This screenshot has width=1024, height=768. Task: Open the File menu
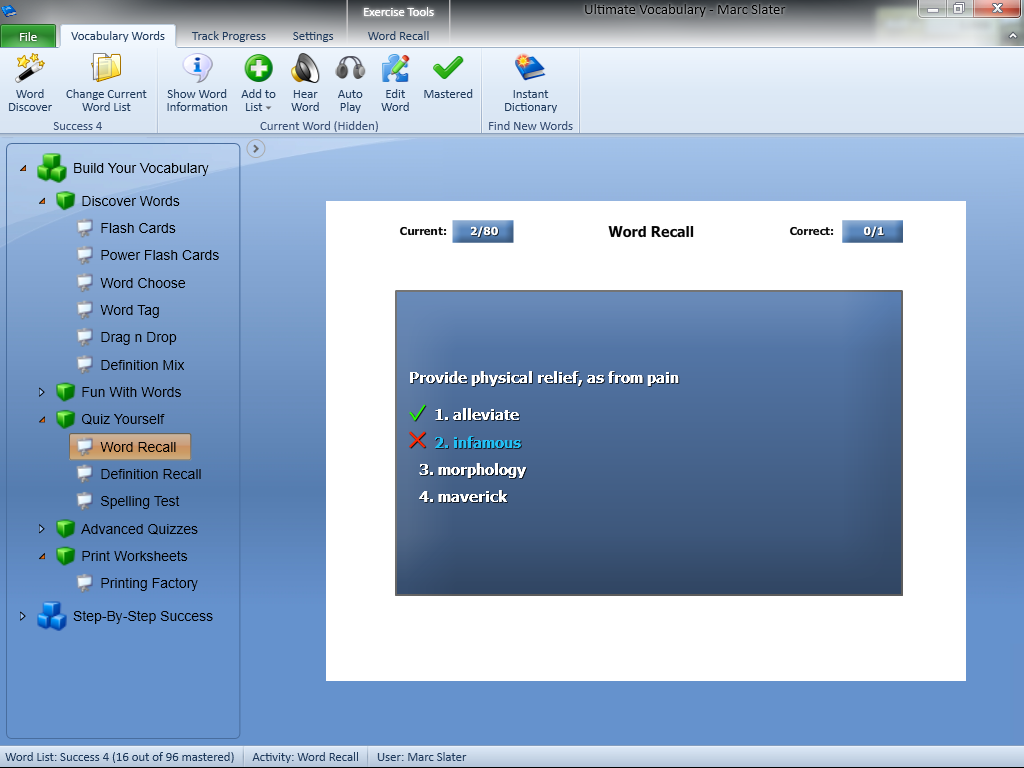(x=28, y=37)
